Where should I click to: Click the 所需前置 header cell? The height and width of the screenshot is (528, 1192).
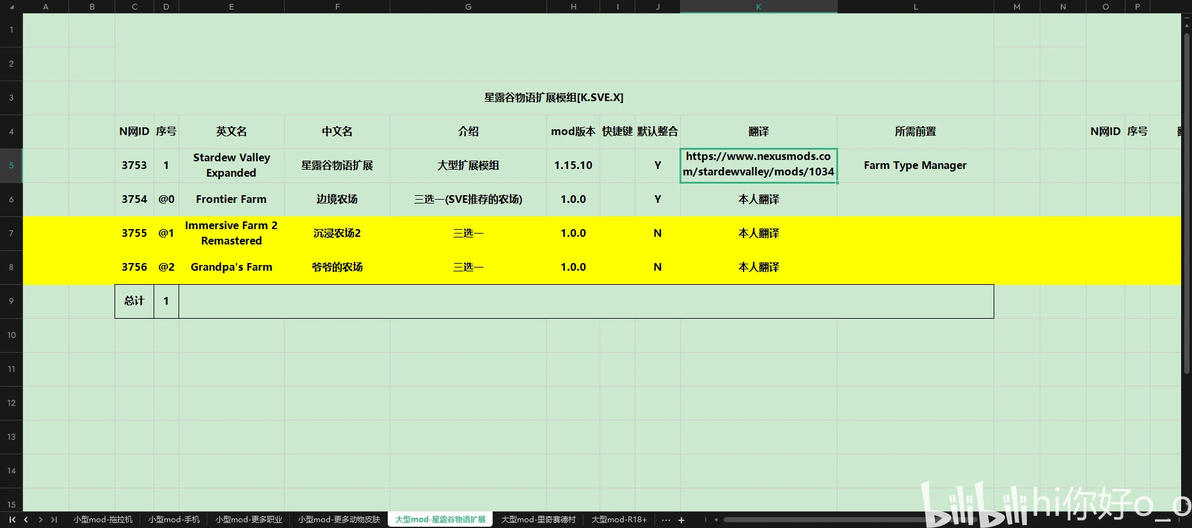click(x=915, y=131)
